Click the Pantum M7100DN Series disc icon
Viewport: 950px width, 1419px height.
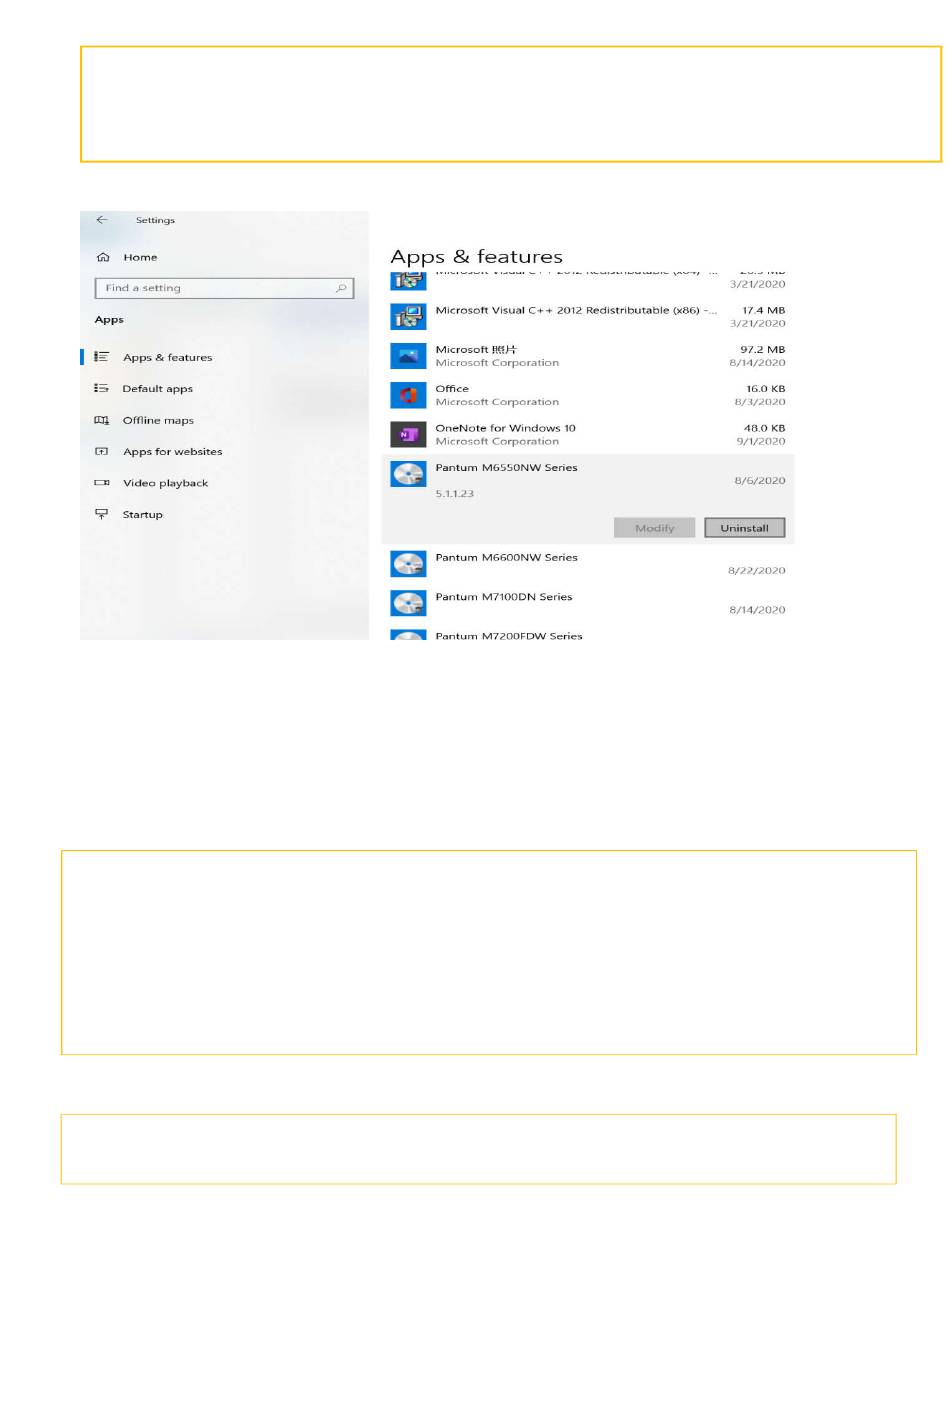coord(408,603)
